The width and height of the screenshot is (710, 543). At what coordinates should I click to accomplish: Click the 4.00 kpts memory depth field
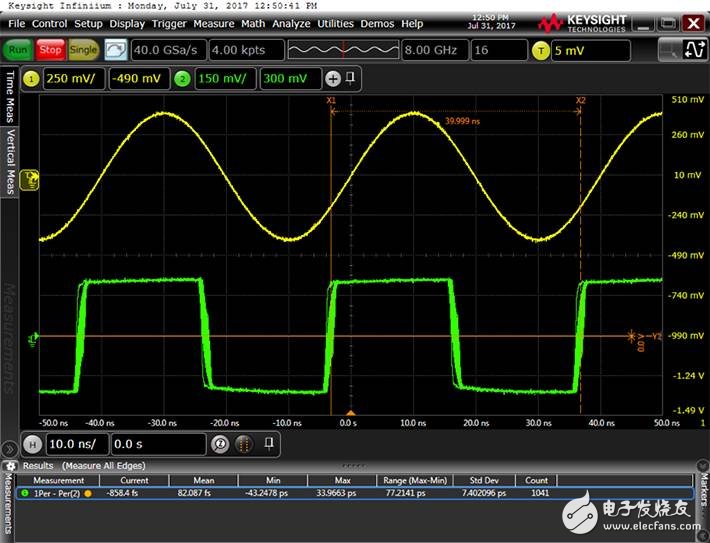click(247, 50)
